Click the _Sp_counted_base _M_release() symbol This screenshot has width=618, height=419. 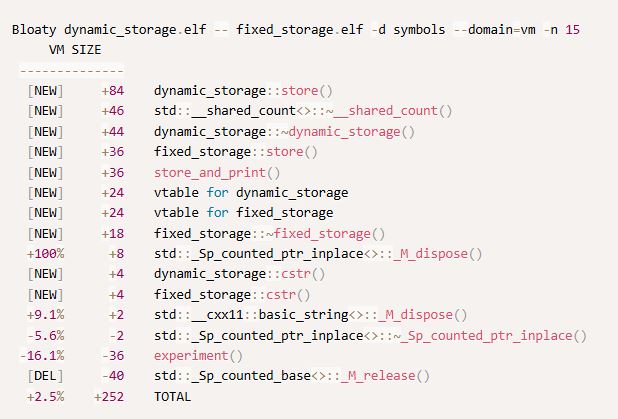coord(291,376)
